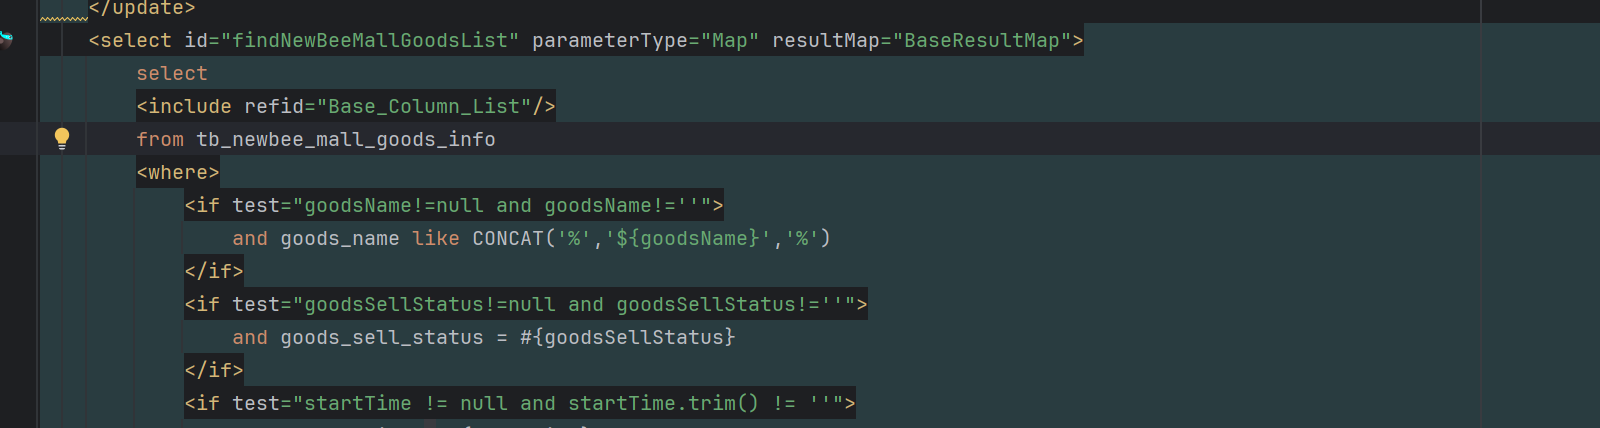Click the CONCAT function call

click(x=507, y=239)
